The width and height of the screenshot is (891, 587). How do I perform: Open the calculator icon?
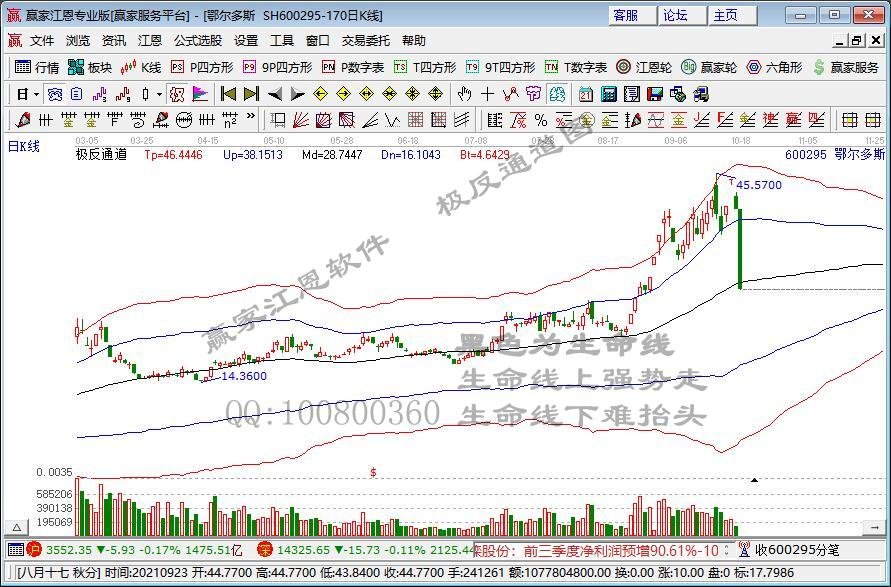point(609,94)
